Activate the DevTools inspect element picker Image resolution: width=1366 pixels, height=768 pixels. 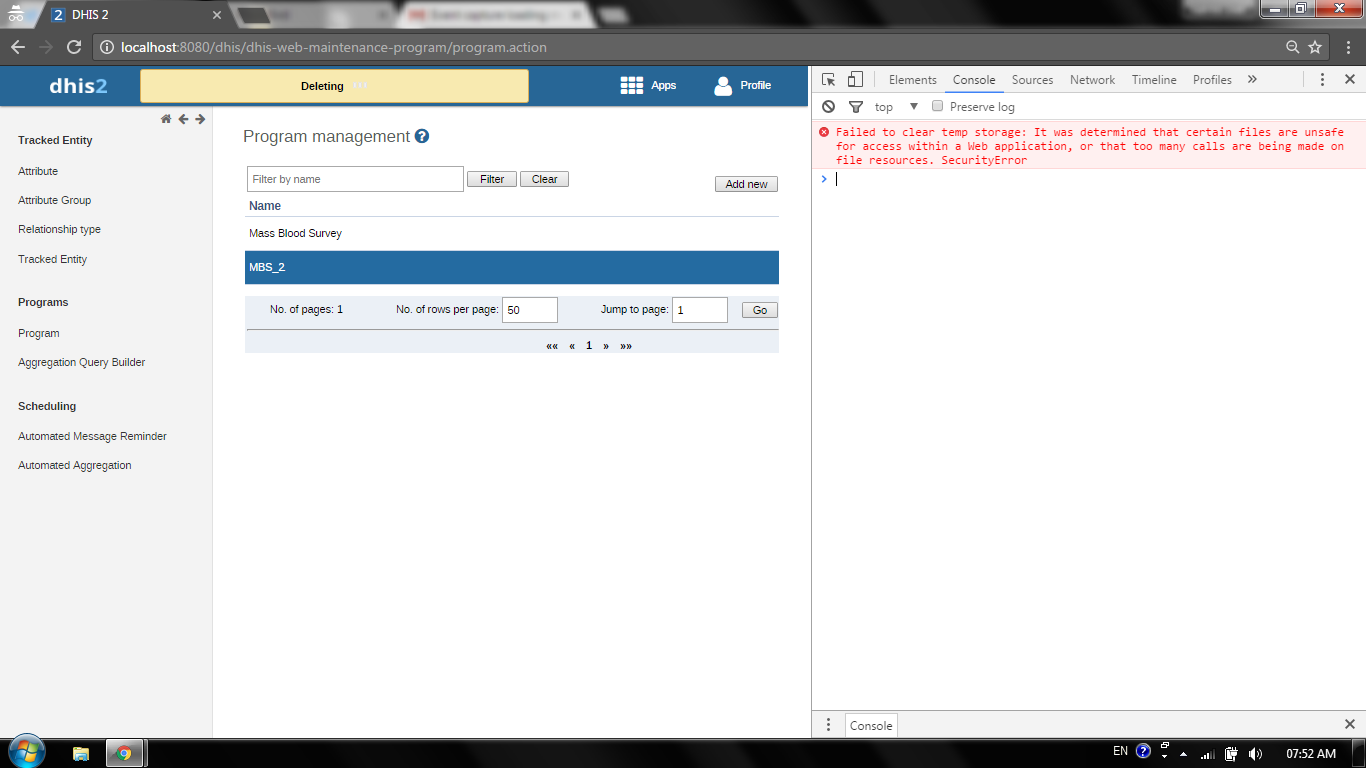tap(828, 80)
